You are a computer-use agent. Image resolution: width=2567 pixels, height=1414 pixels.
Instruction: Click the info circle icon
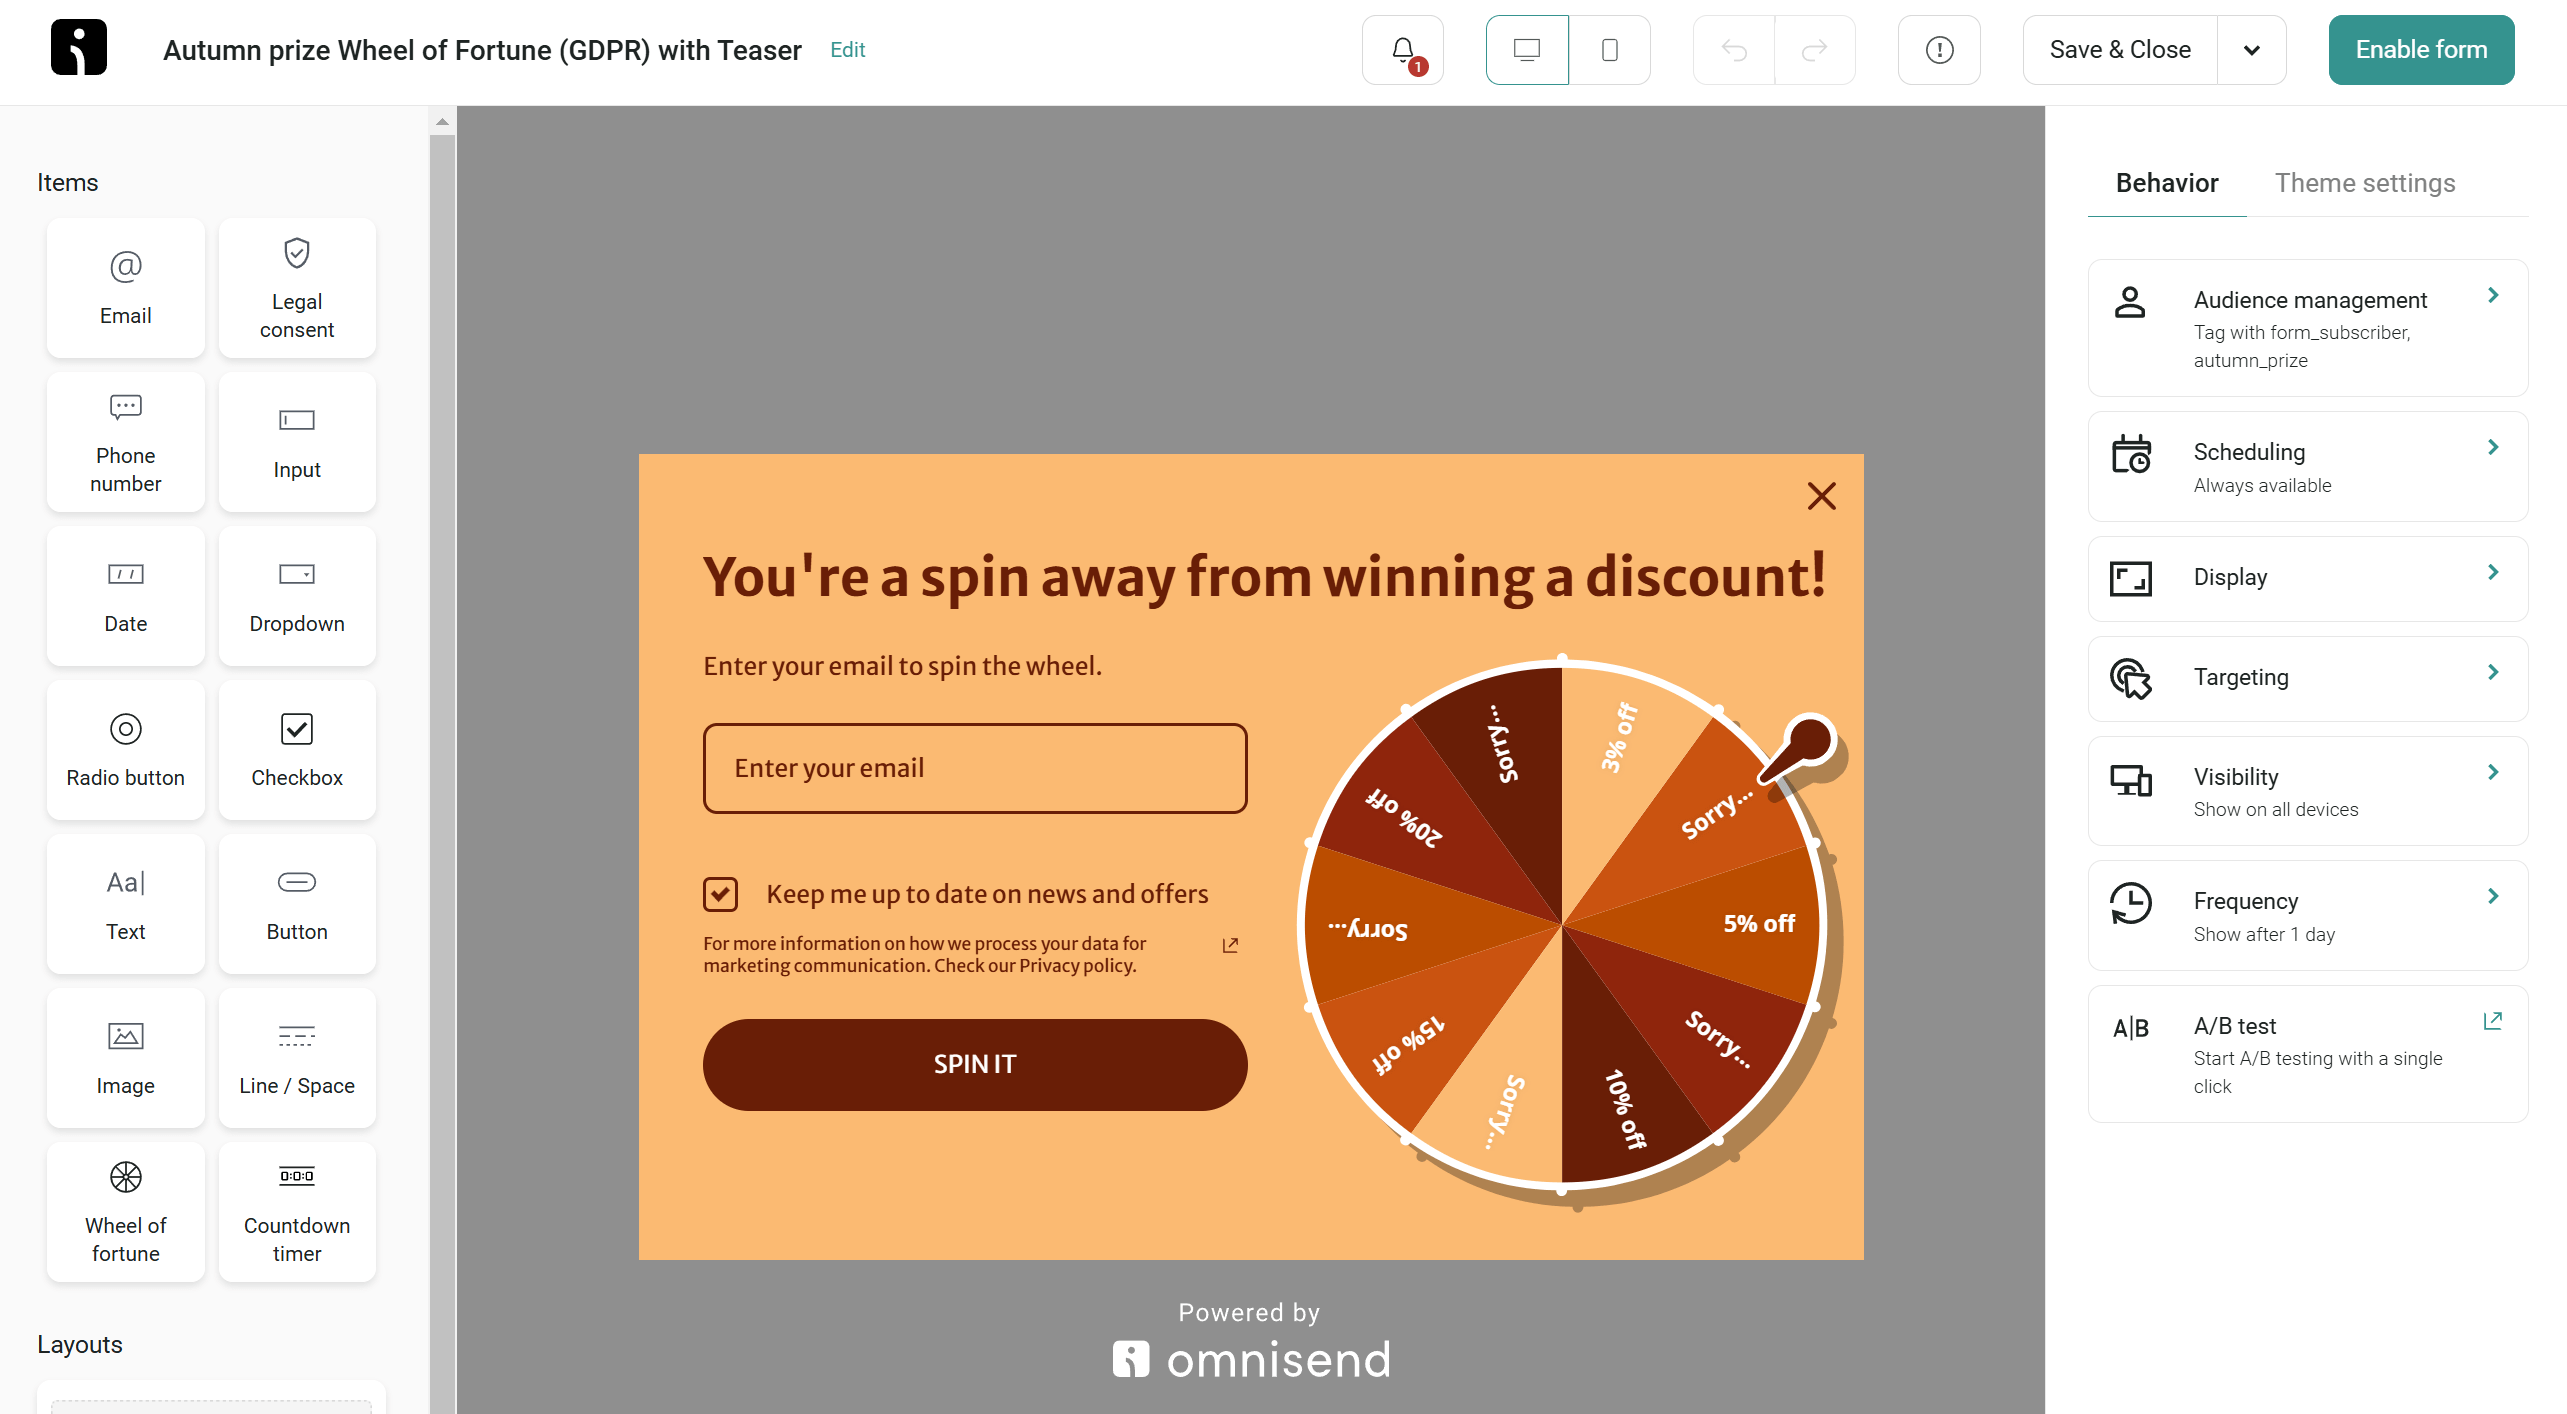click(x=1937, y=50)
